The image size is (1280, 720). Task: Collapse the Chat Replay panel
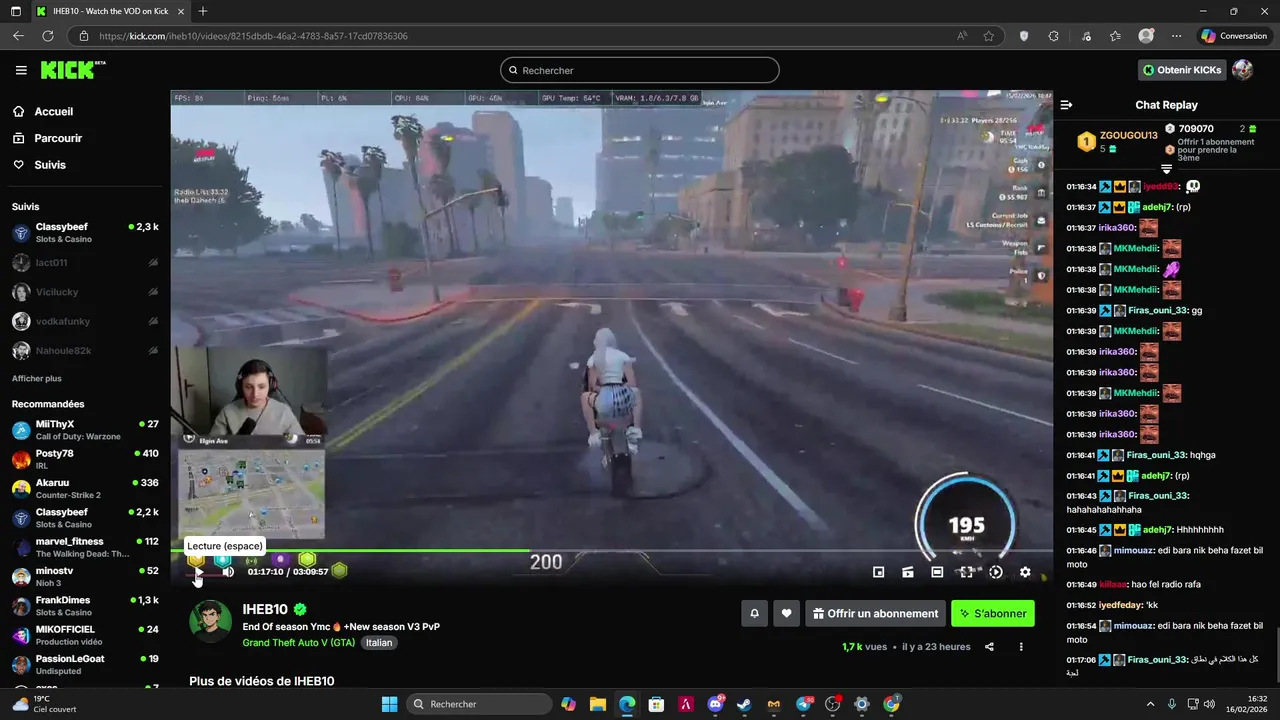tap(1066, 105)
